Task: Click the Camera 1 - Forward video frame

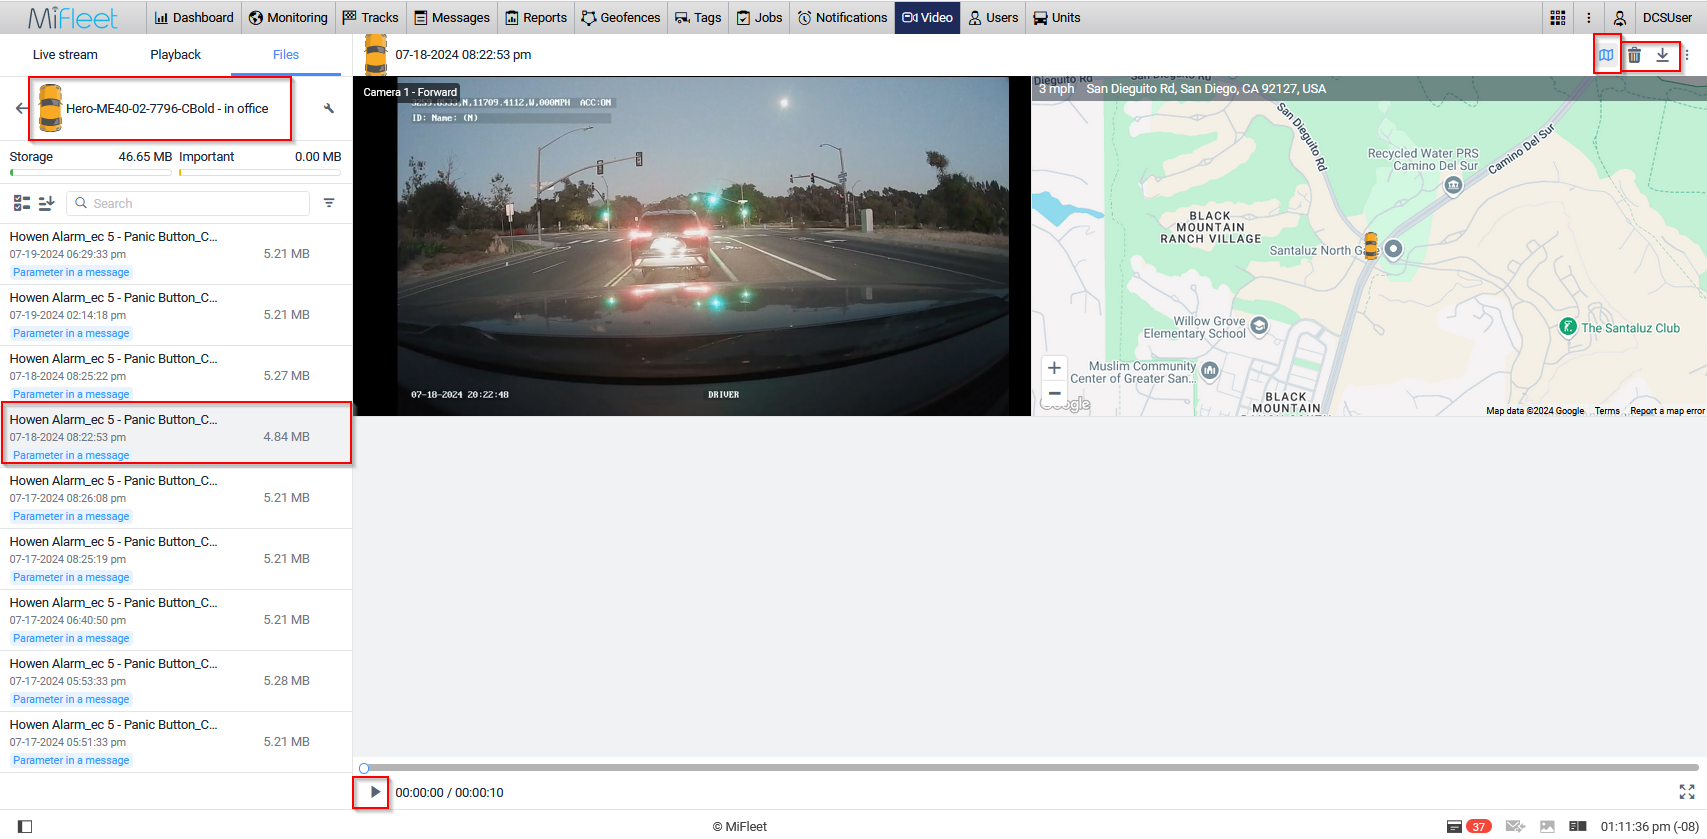Action: [x=691, y=246]
